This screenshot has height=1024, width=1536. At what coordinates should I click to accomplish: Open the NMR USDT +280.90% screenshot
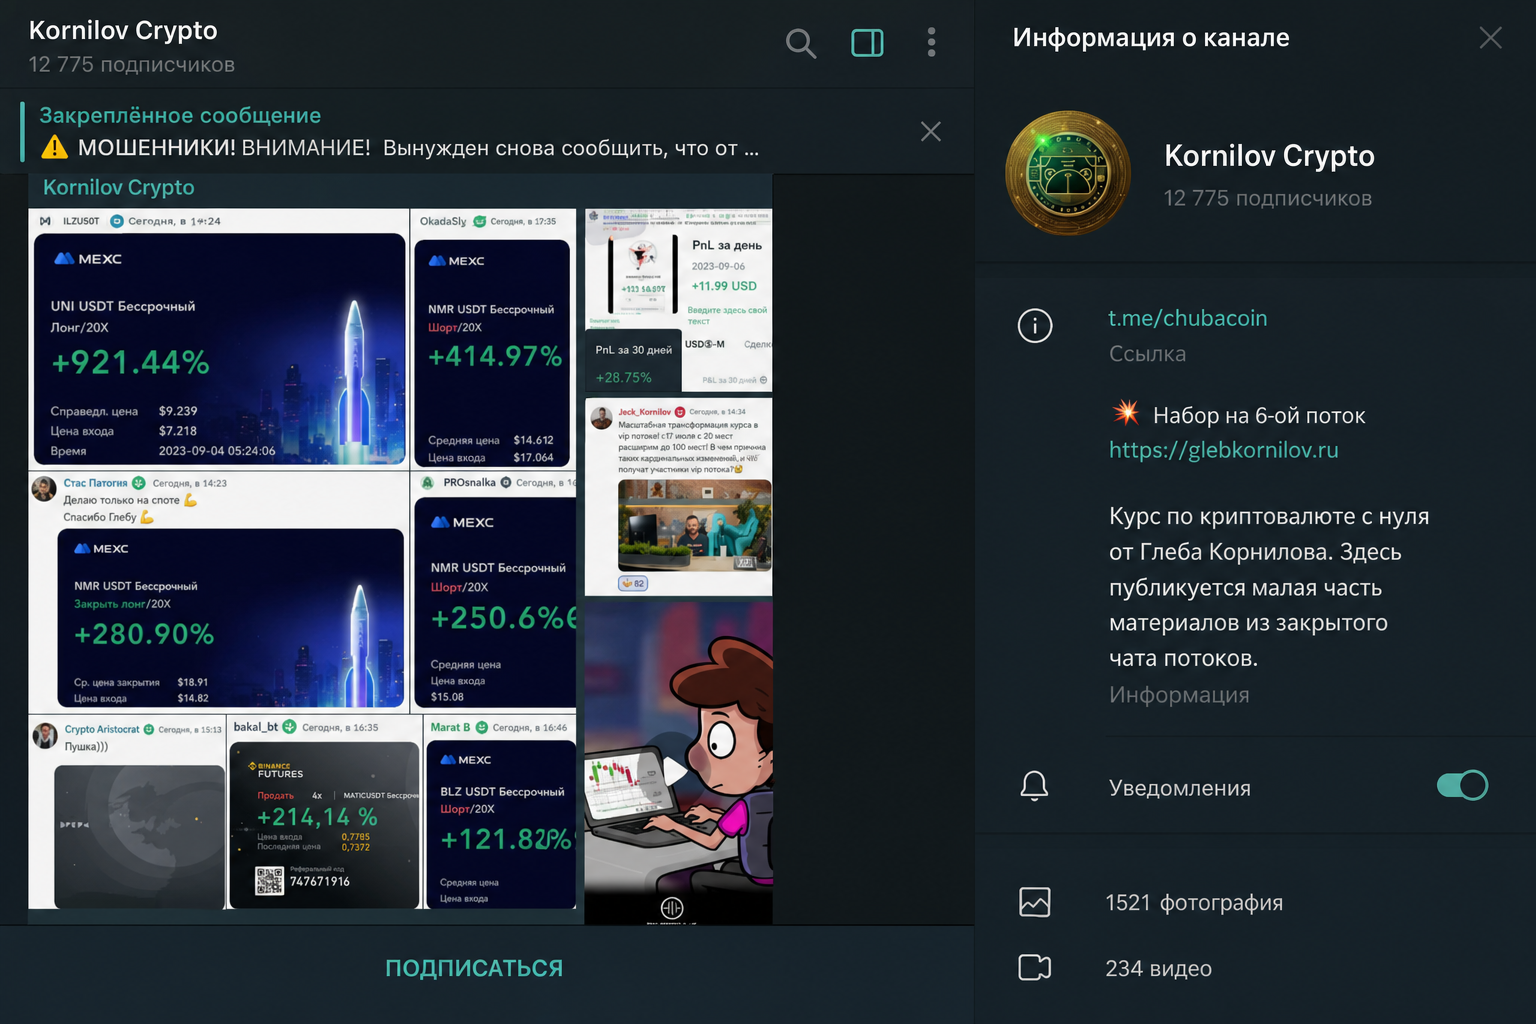coord(219,591)
